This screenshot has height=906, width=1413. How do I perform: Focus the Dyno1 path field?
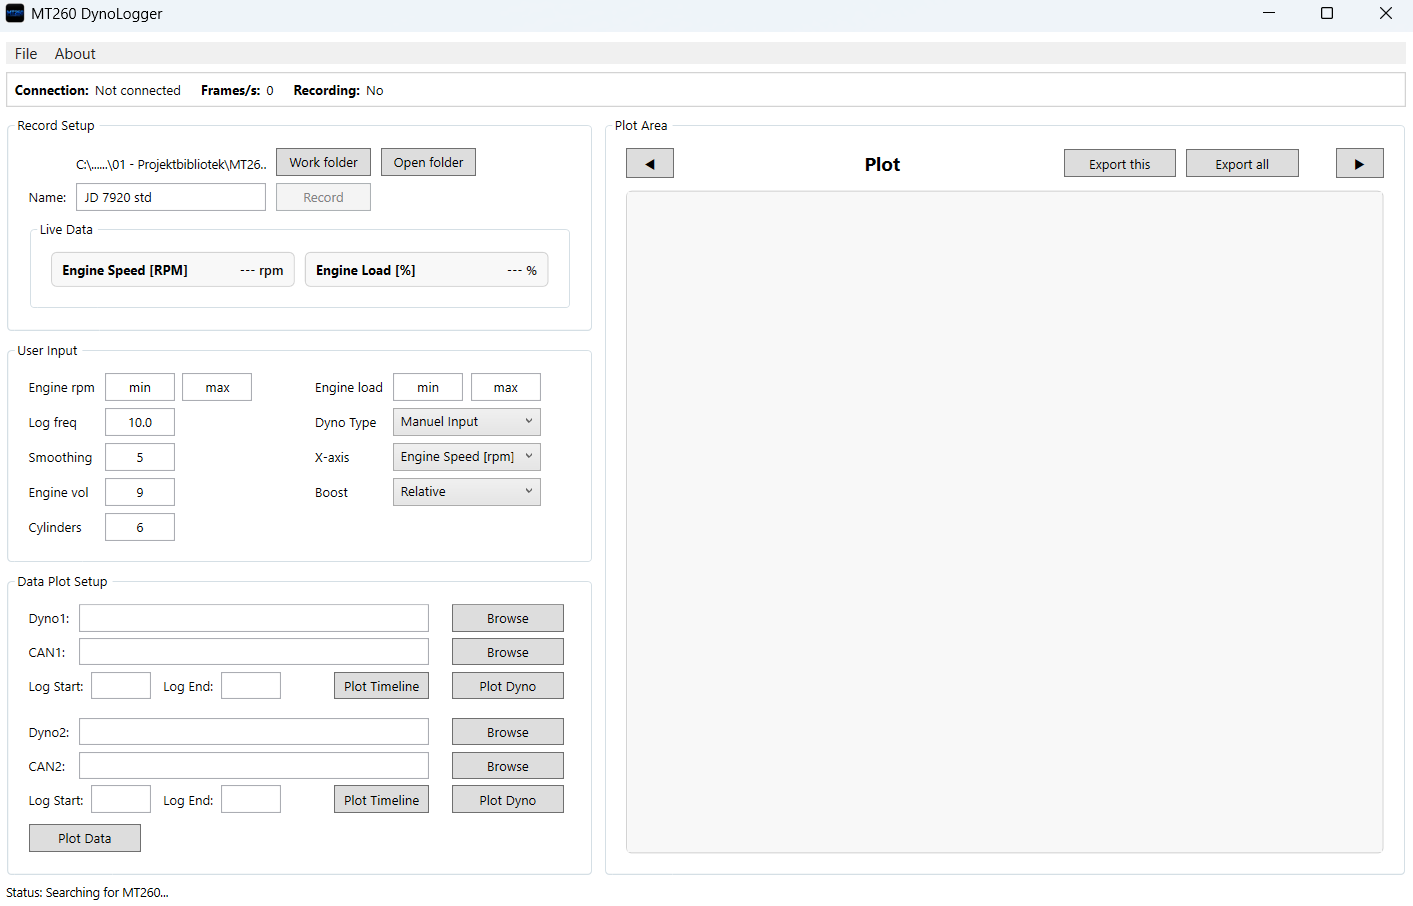254,618
